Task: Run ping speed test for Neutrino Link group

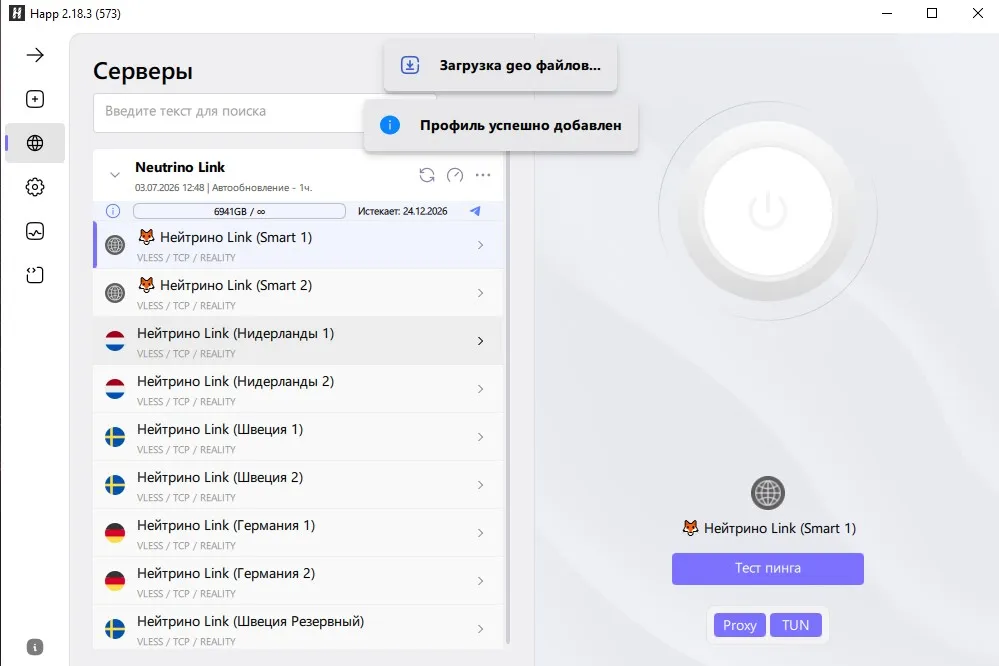Action: (x=455, y=175)
